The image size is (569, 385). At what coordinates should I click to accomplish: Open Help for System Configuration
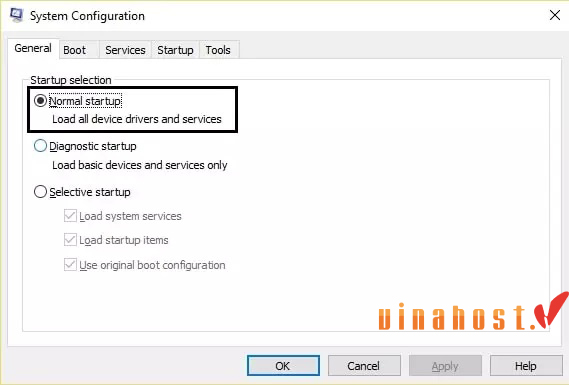tap(526, 365)
